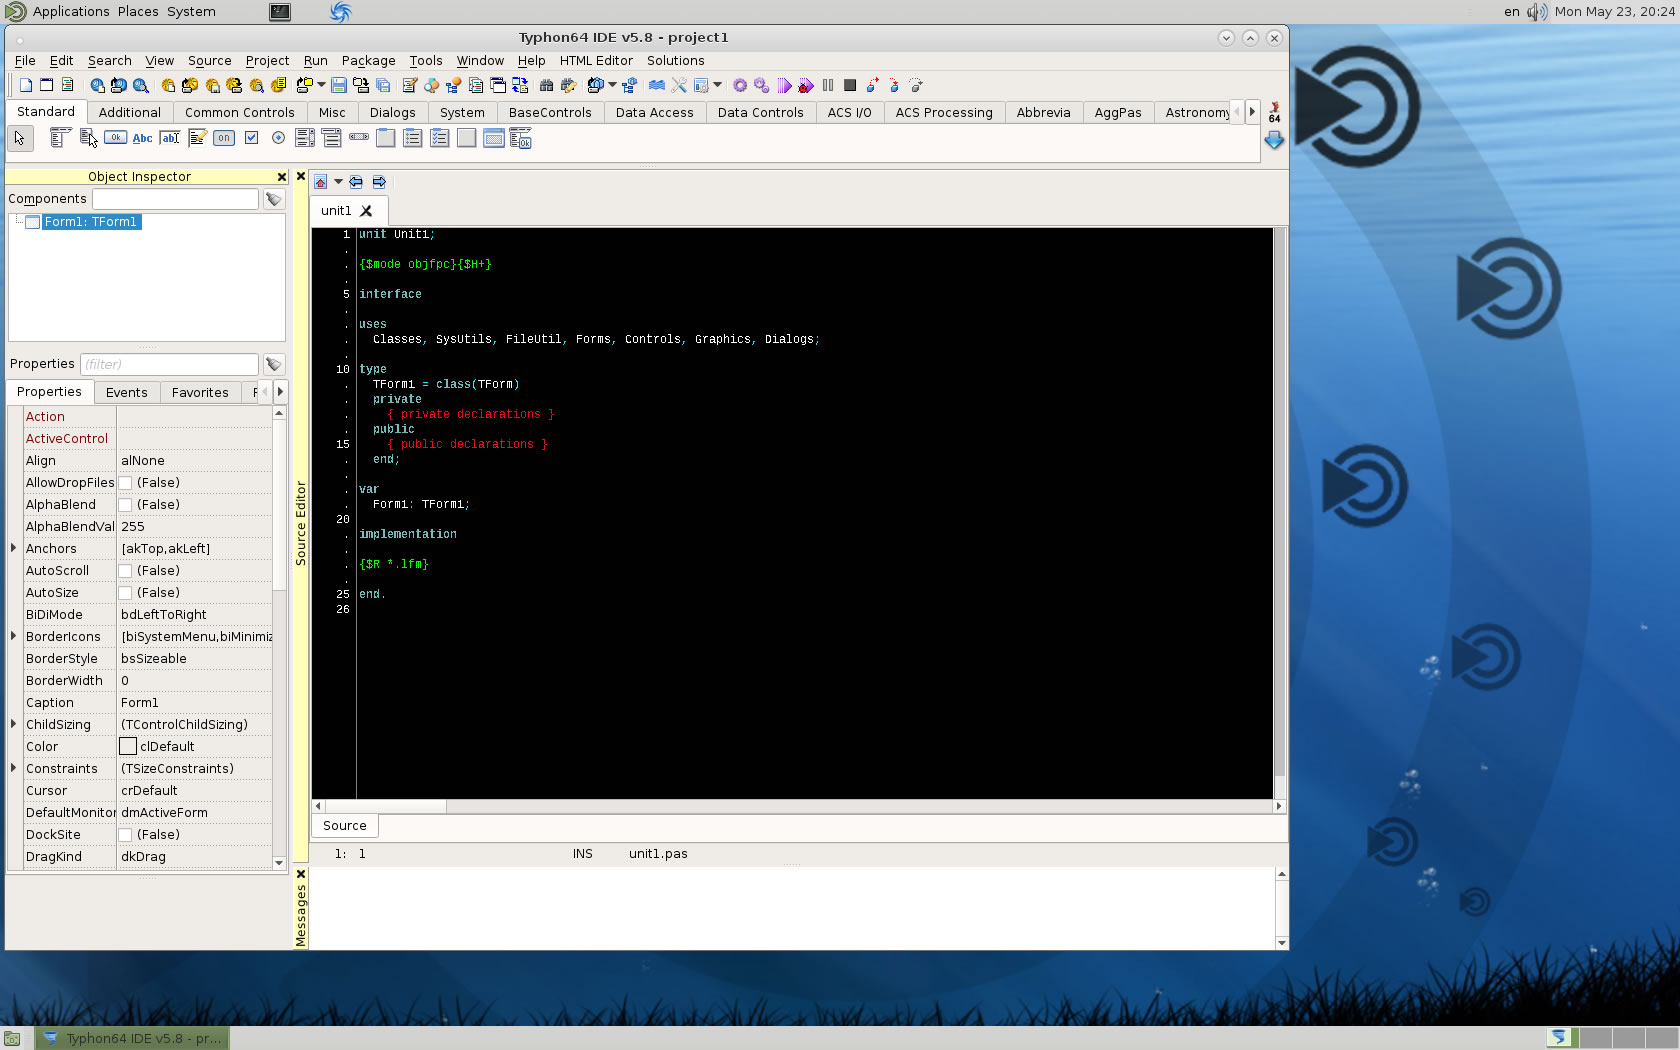Open the Favorites tab in Object Inspector
The image size is (1680, 1050).
click(x=200, y=393)
